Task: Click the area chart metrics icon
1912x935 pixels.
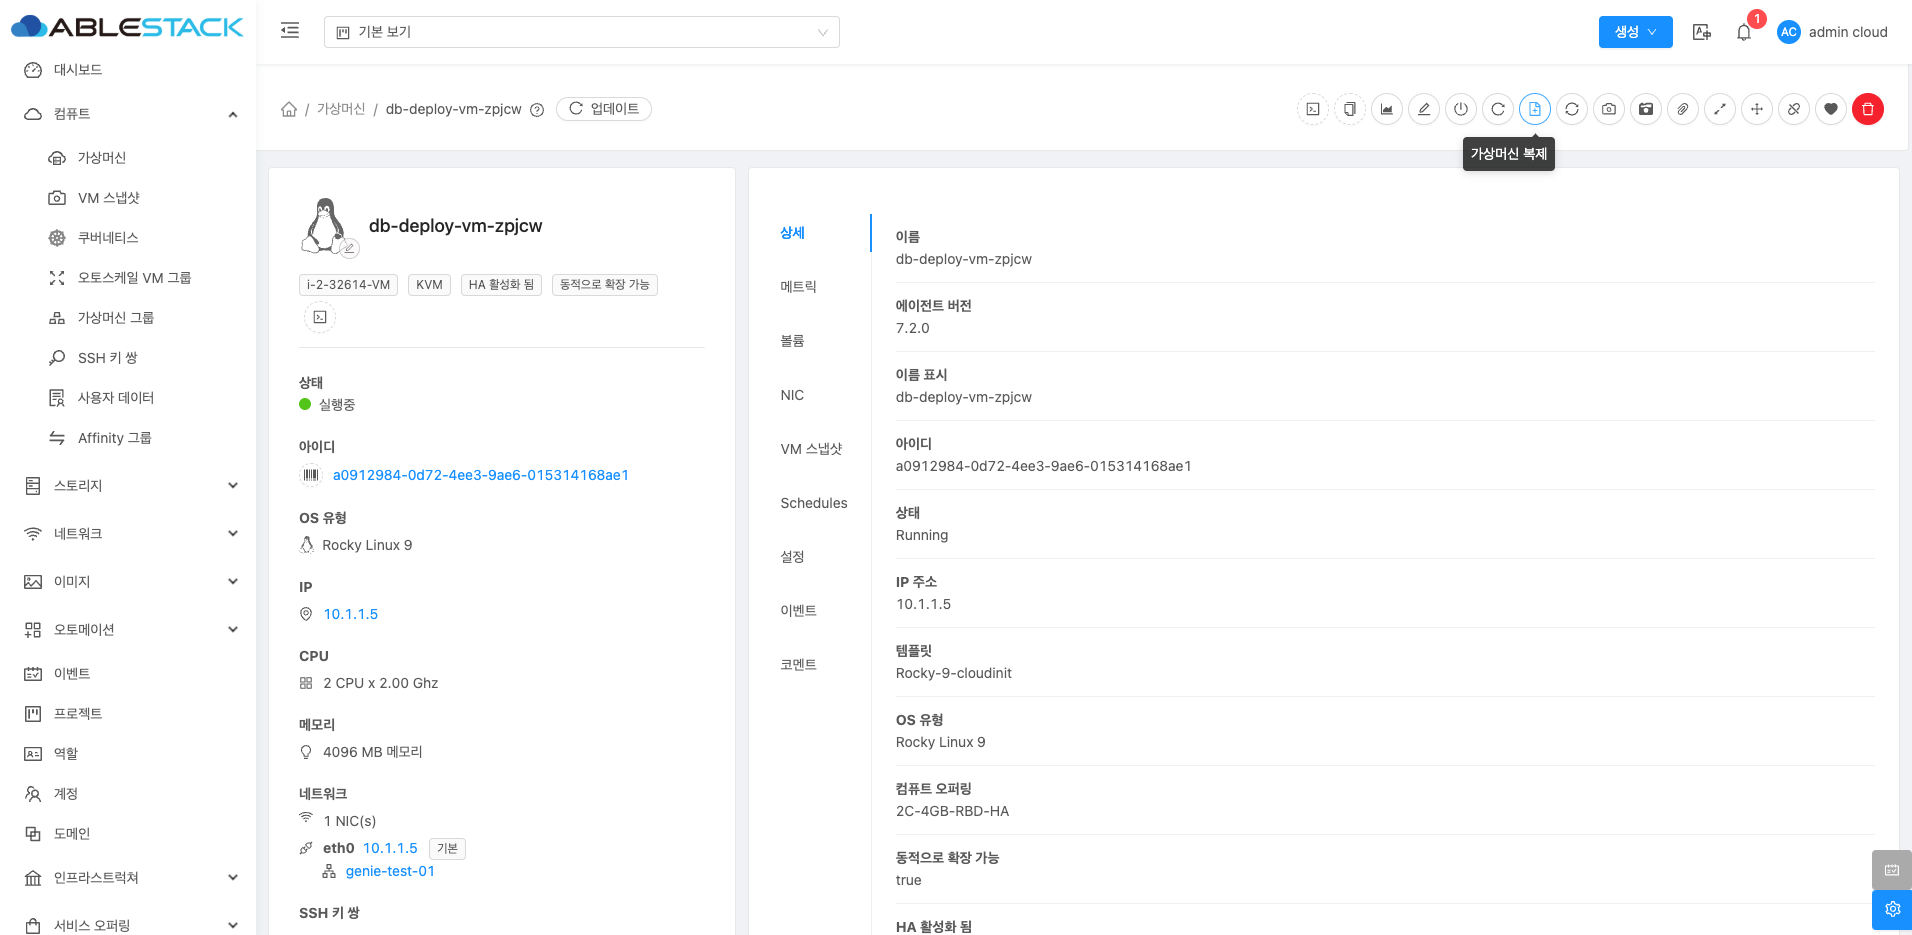Action: [x=1387, y=109]
